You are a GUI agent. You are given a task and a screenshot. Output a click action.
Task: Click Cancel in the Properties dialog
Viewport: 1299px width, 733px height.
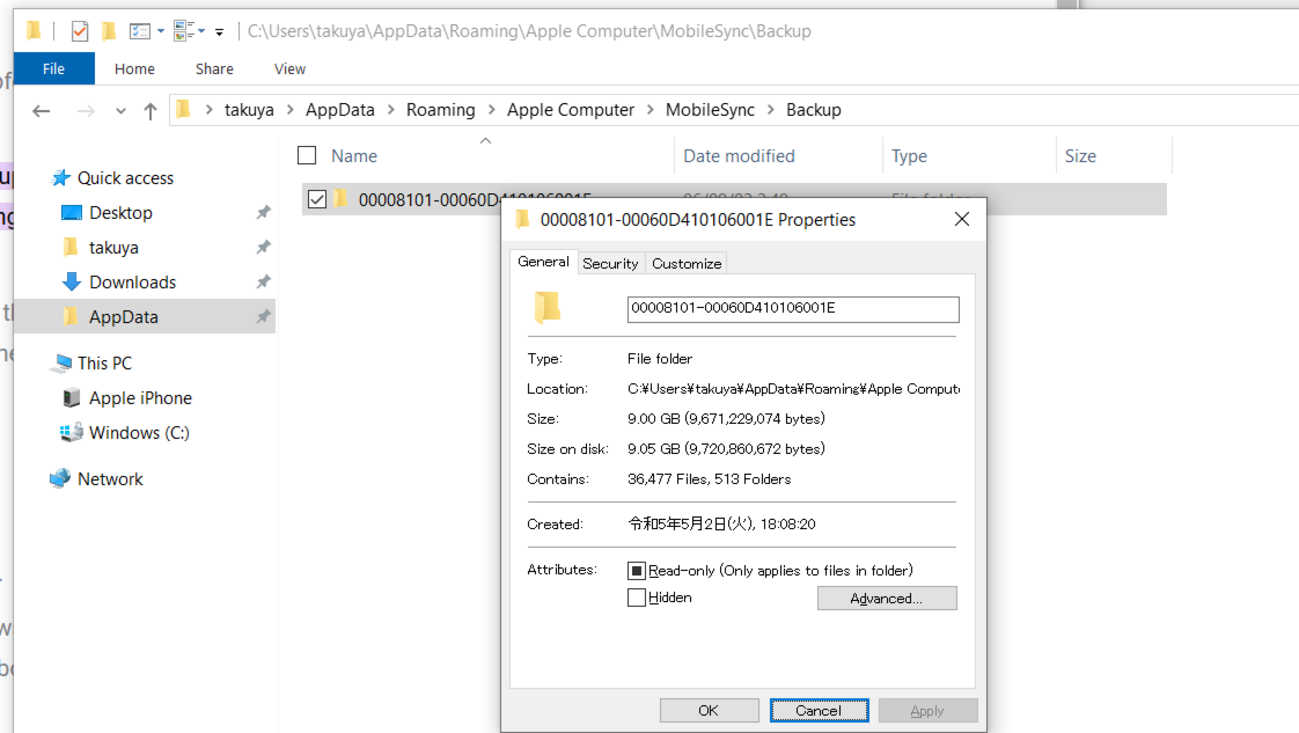(x=819, y=711)
